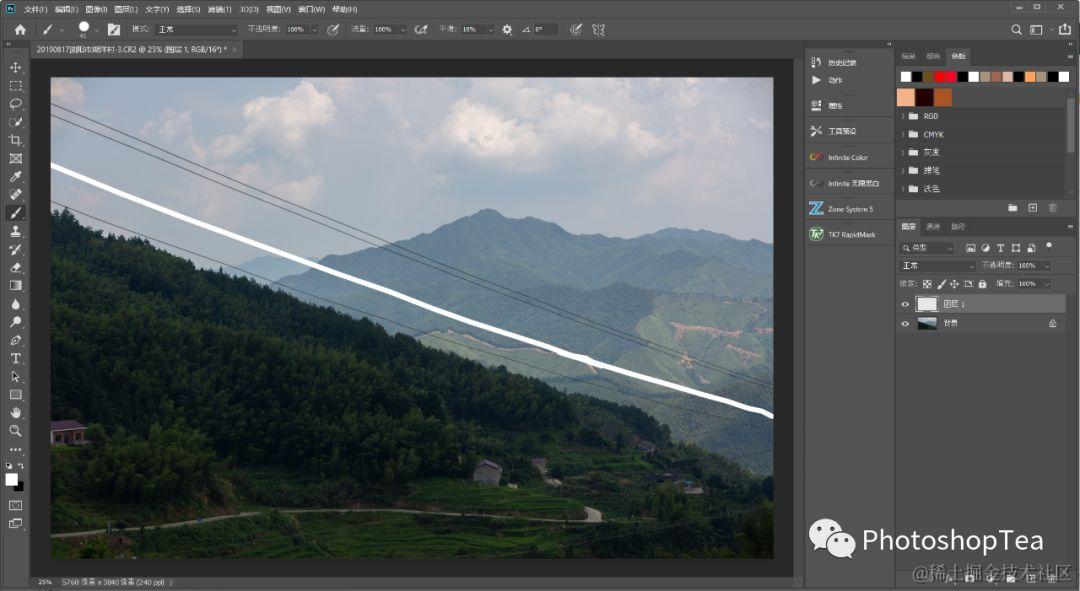Image resolution: width=1080 pixels, height=591 pixels.
Task: Select the Crop tool
Action: coord(15,141)
